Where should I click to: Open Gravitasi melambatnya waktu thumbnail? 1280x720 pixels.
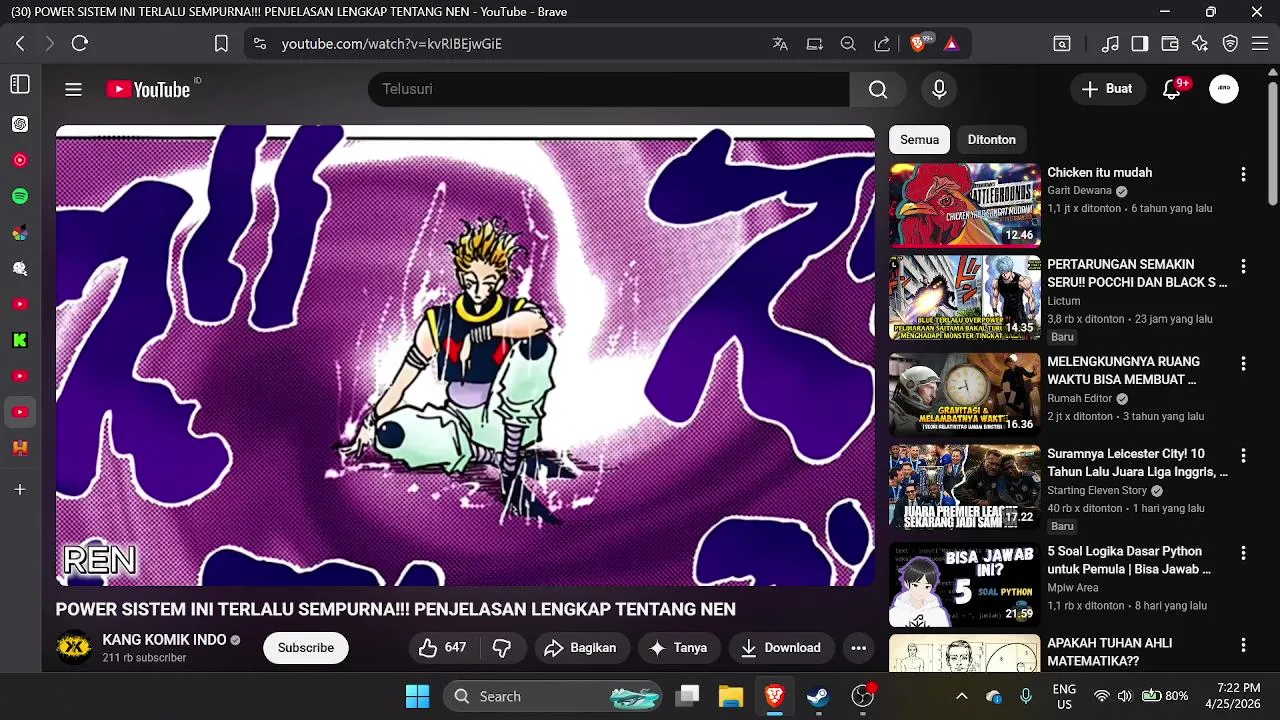[x=965, y=394]
